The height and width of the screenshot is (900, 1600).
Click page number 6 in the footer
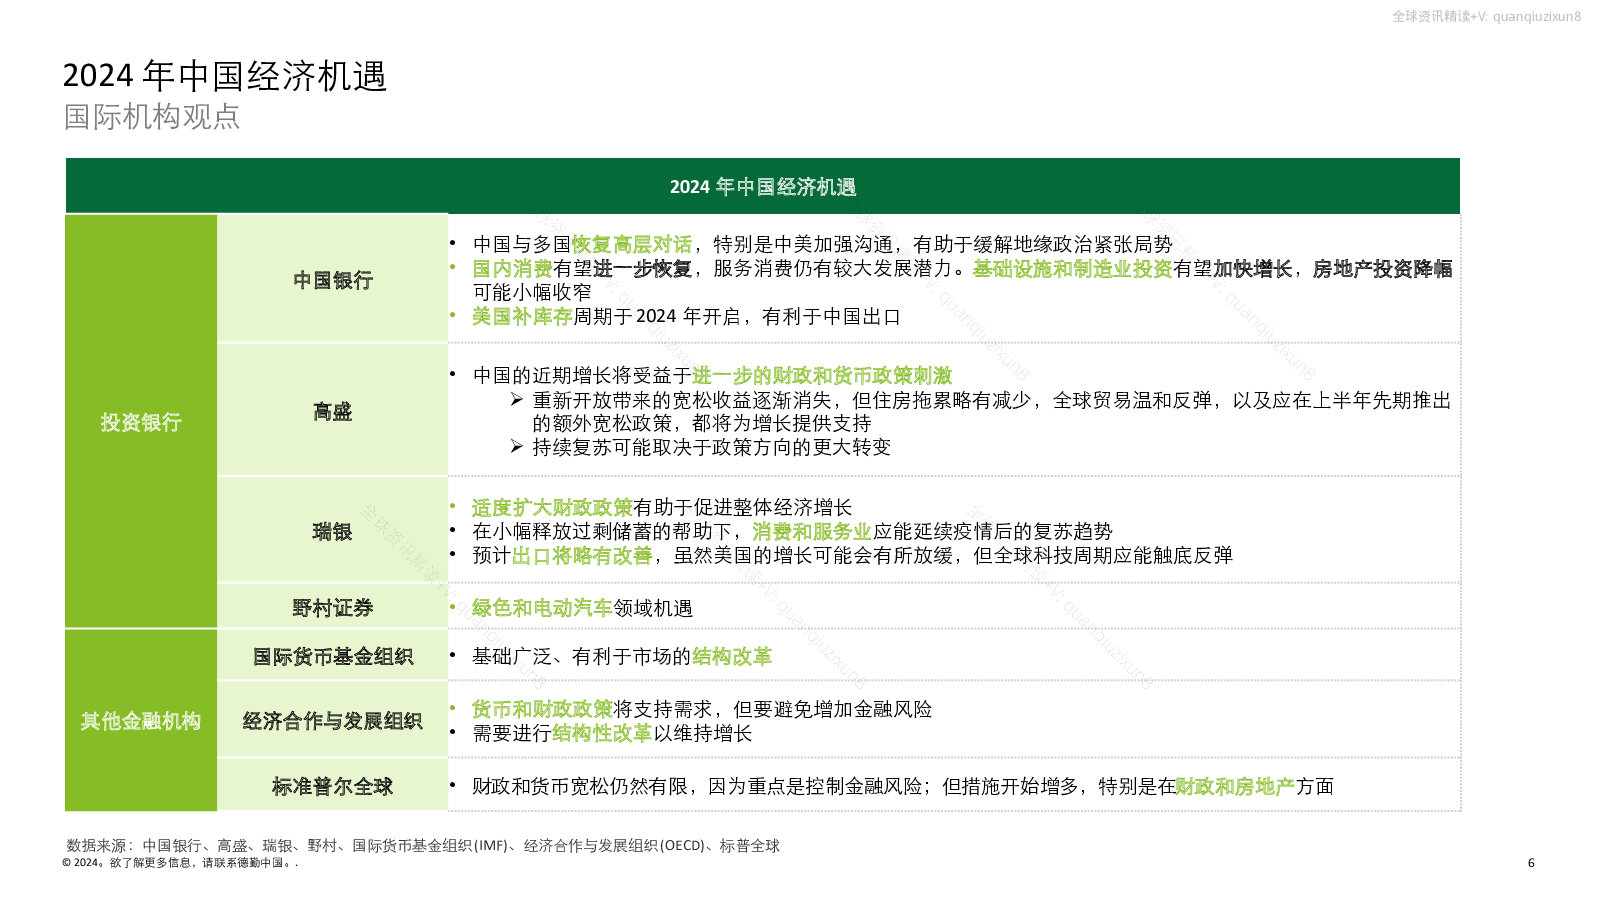pos(1531,863)
